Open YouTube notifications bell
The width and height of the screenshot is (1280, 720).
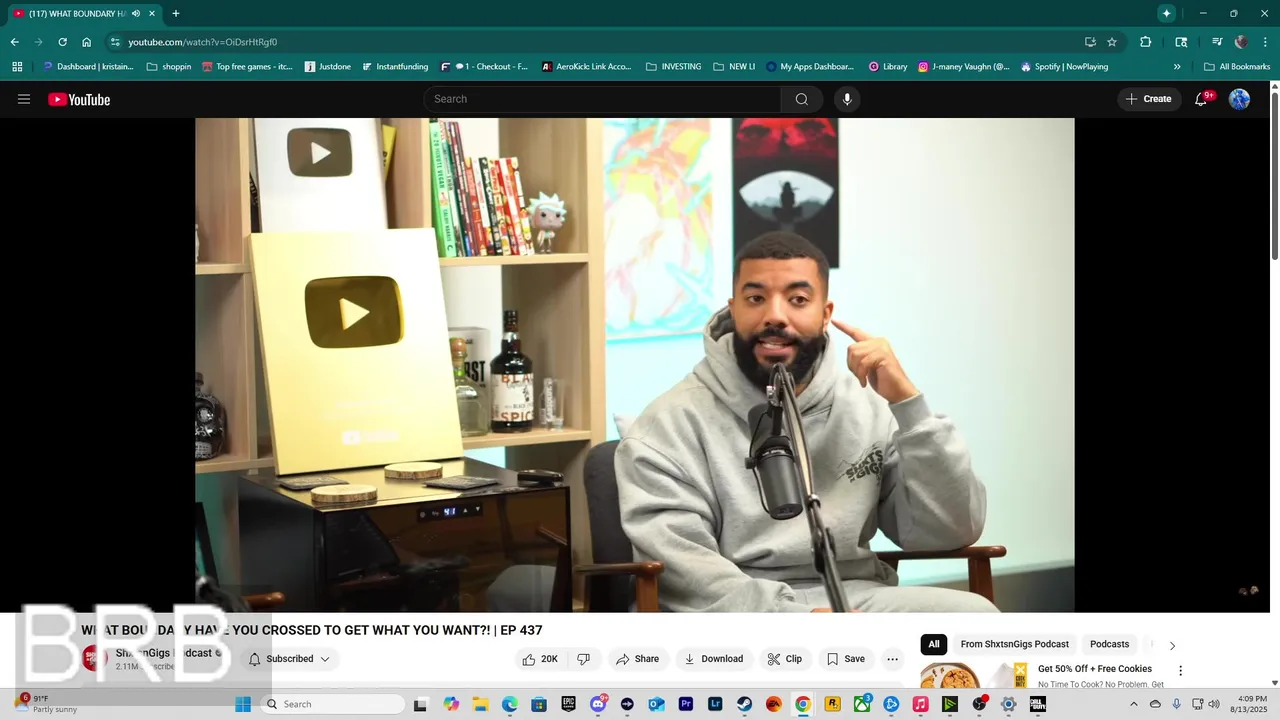click(1202, 99)
